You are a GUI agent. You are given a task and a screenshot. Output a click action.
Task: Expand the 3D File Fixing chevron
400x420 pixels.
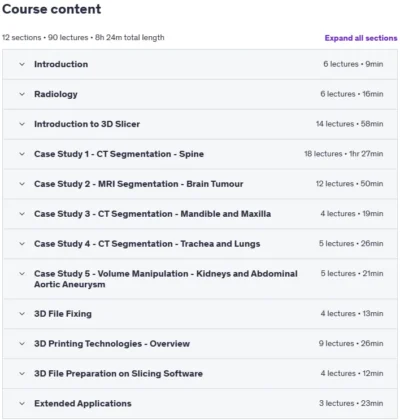(x=22, y=314)
